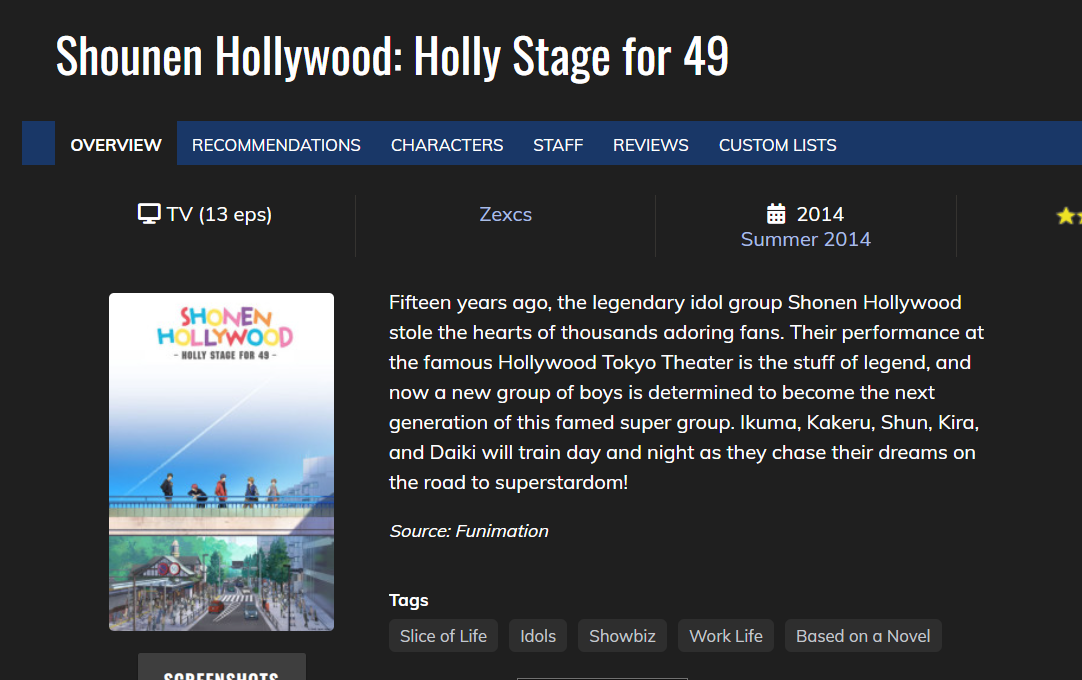Viewport: 1082px width, 680px height.
Task: Click the calendar icon beside 2014
Action: click(x=776, y=214)
